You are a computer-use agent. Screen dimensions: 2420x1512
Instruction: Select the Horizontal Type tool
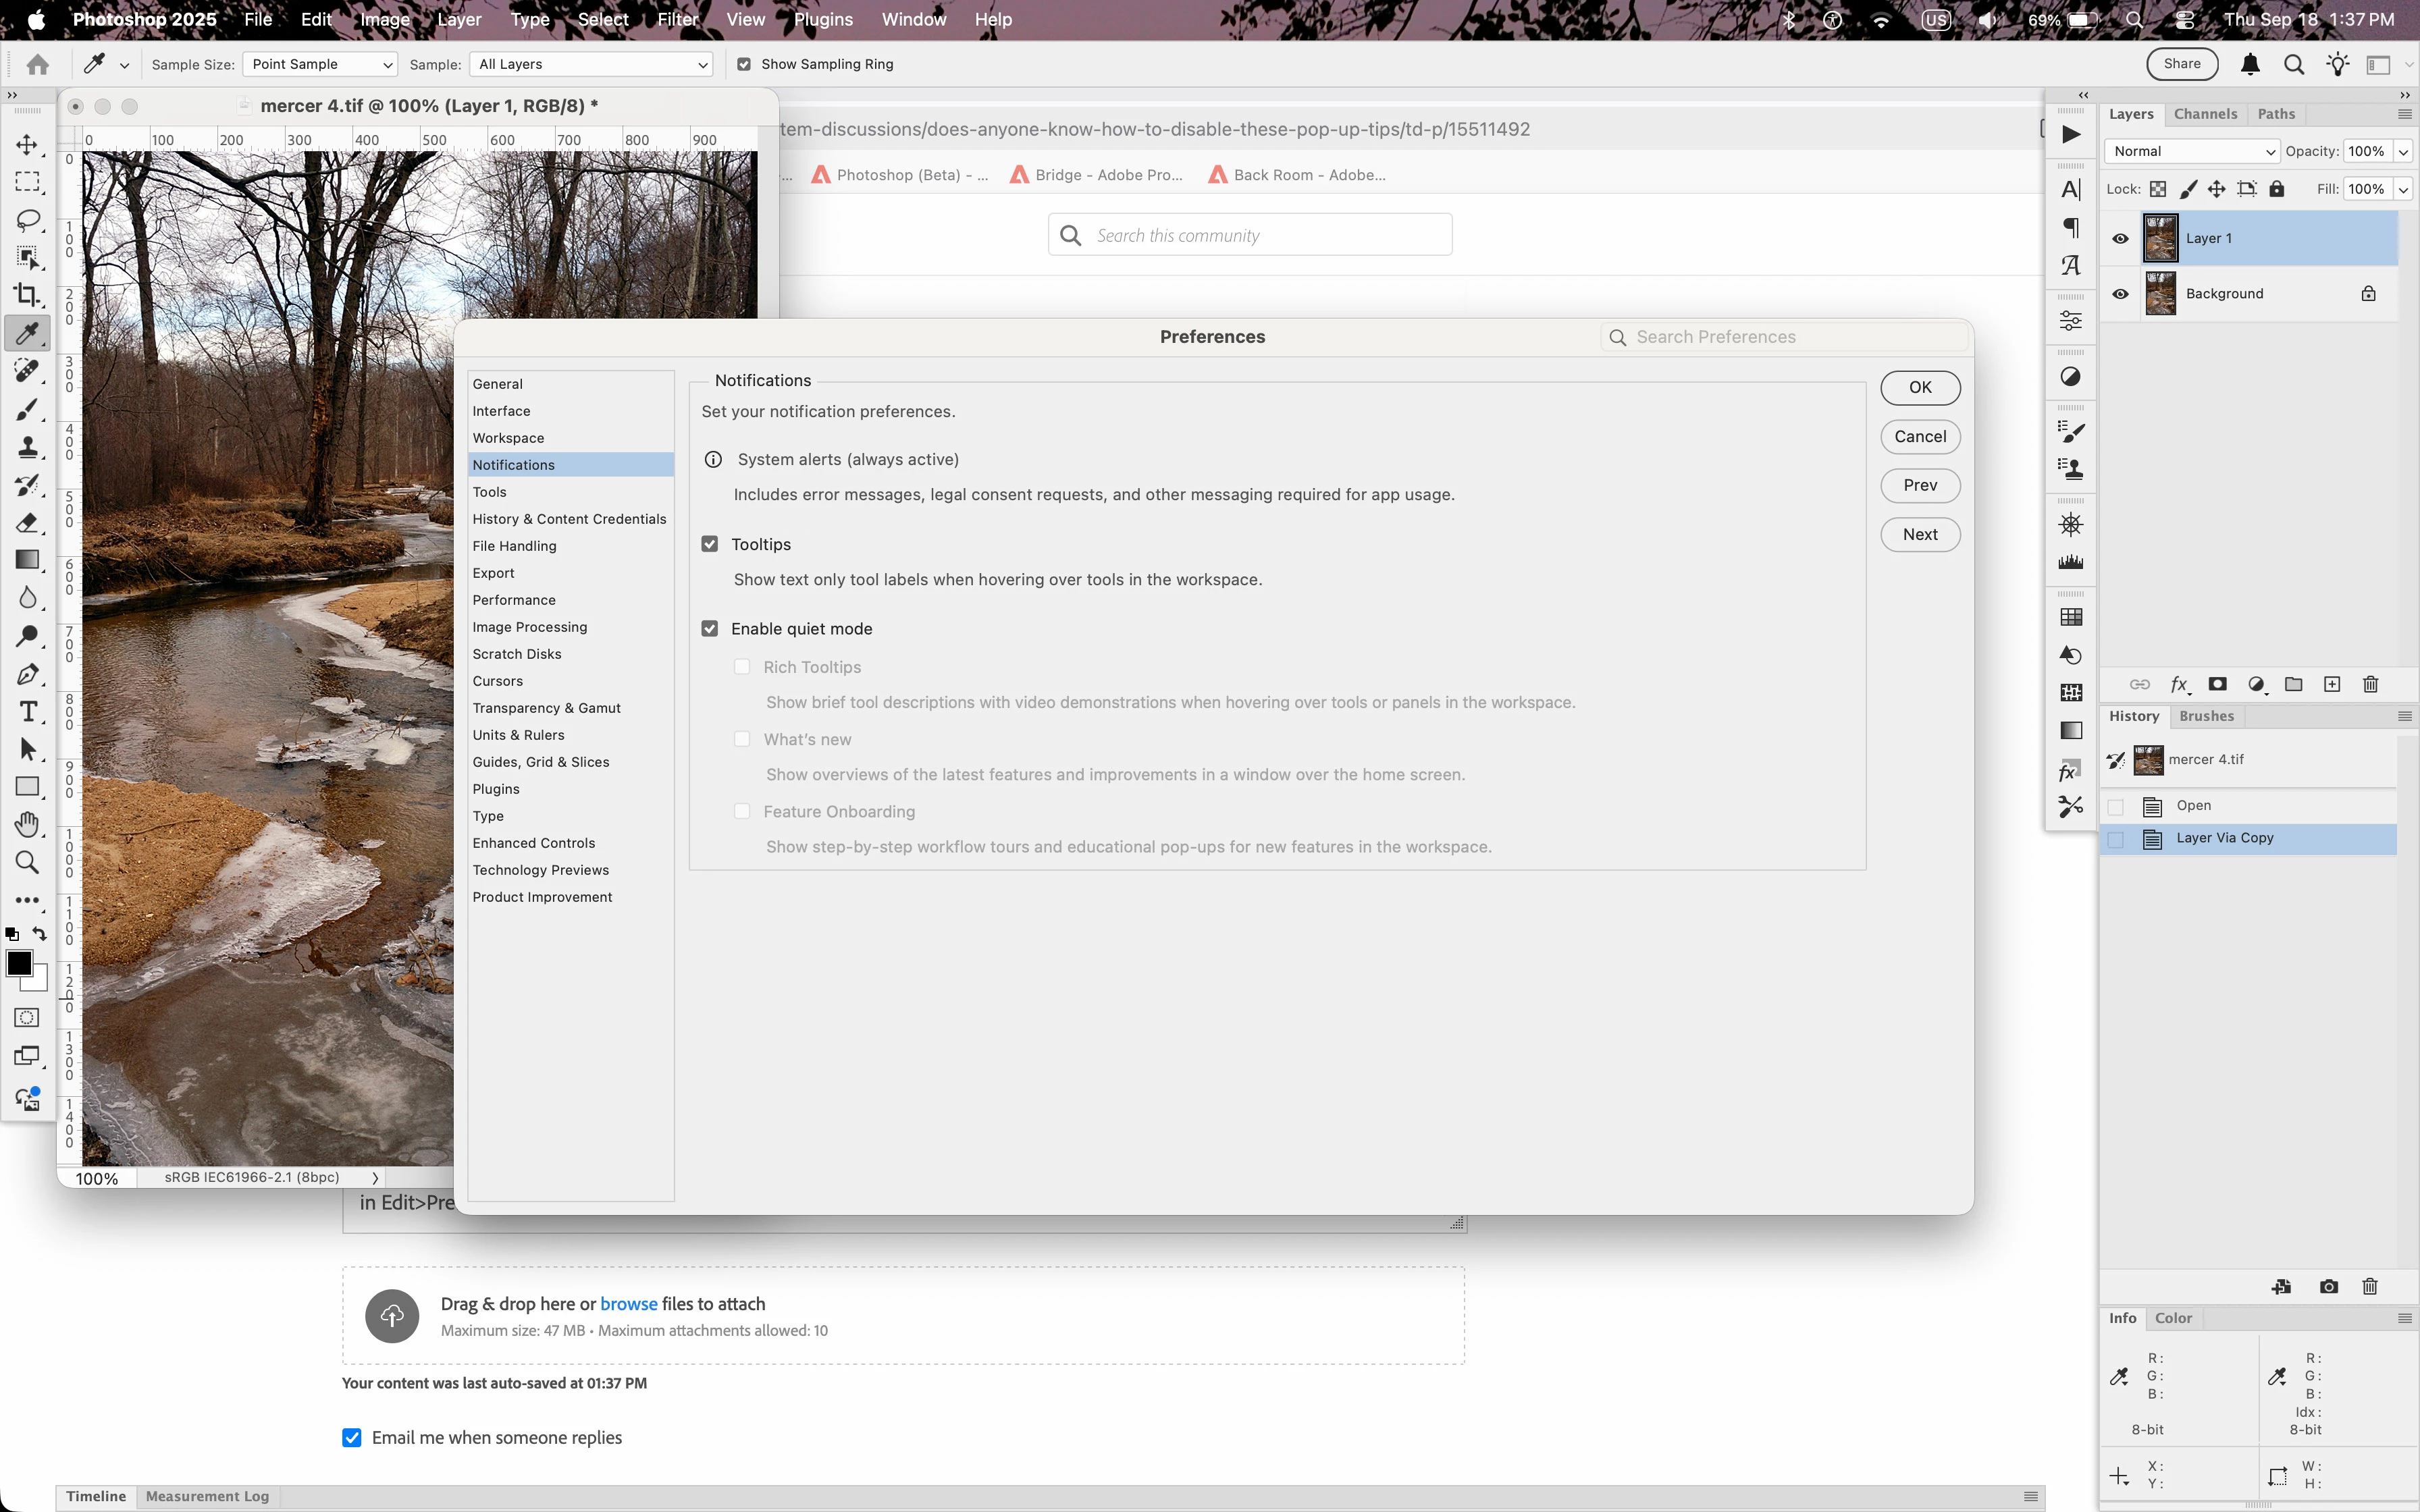coord(27,712)
